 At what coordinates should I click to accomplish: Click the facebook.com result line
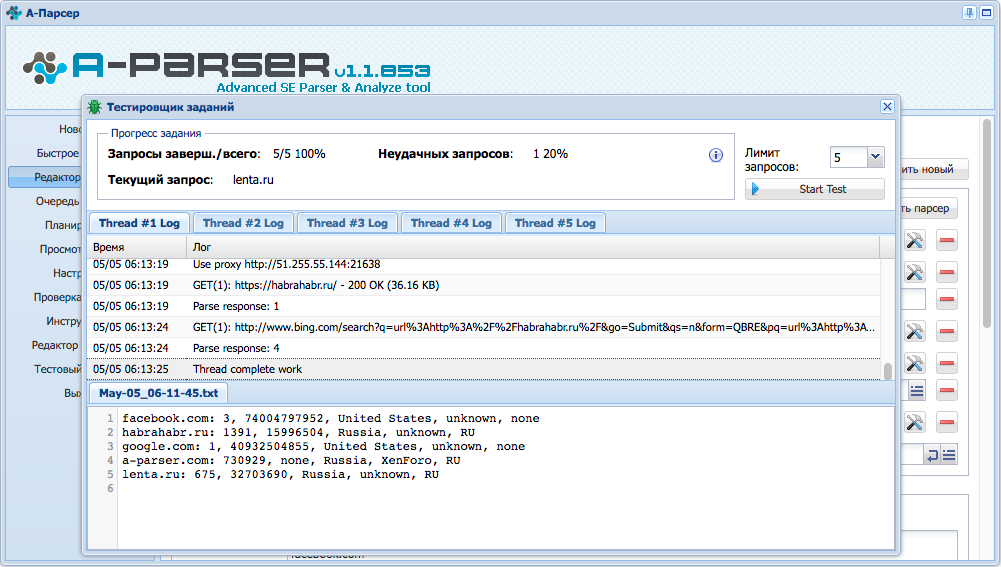point(331,418)
